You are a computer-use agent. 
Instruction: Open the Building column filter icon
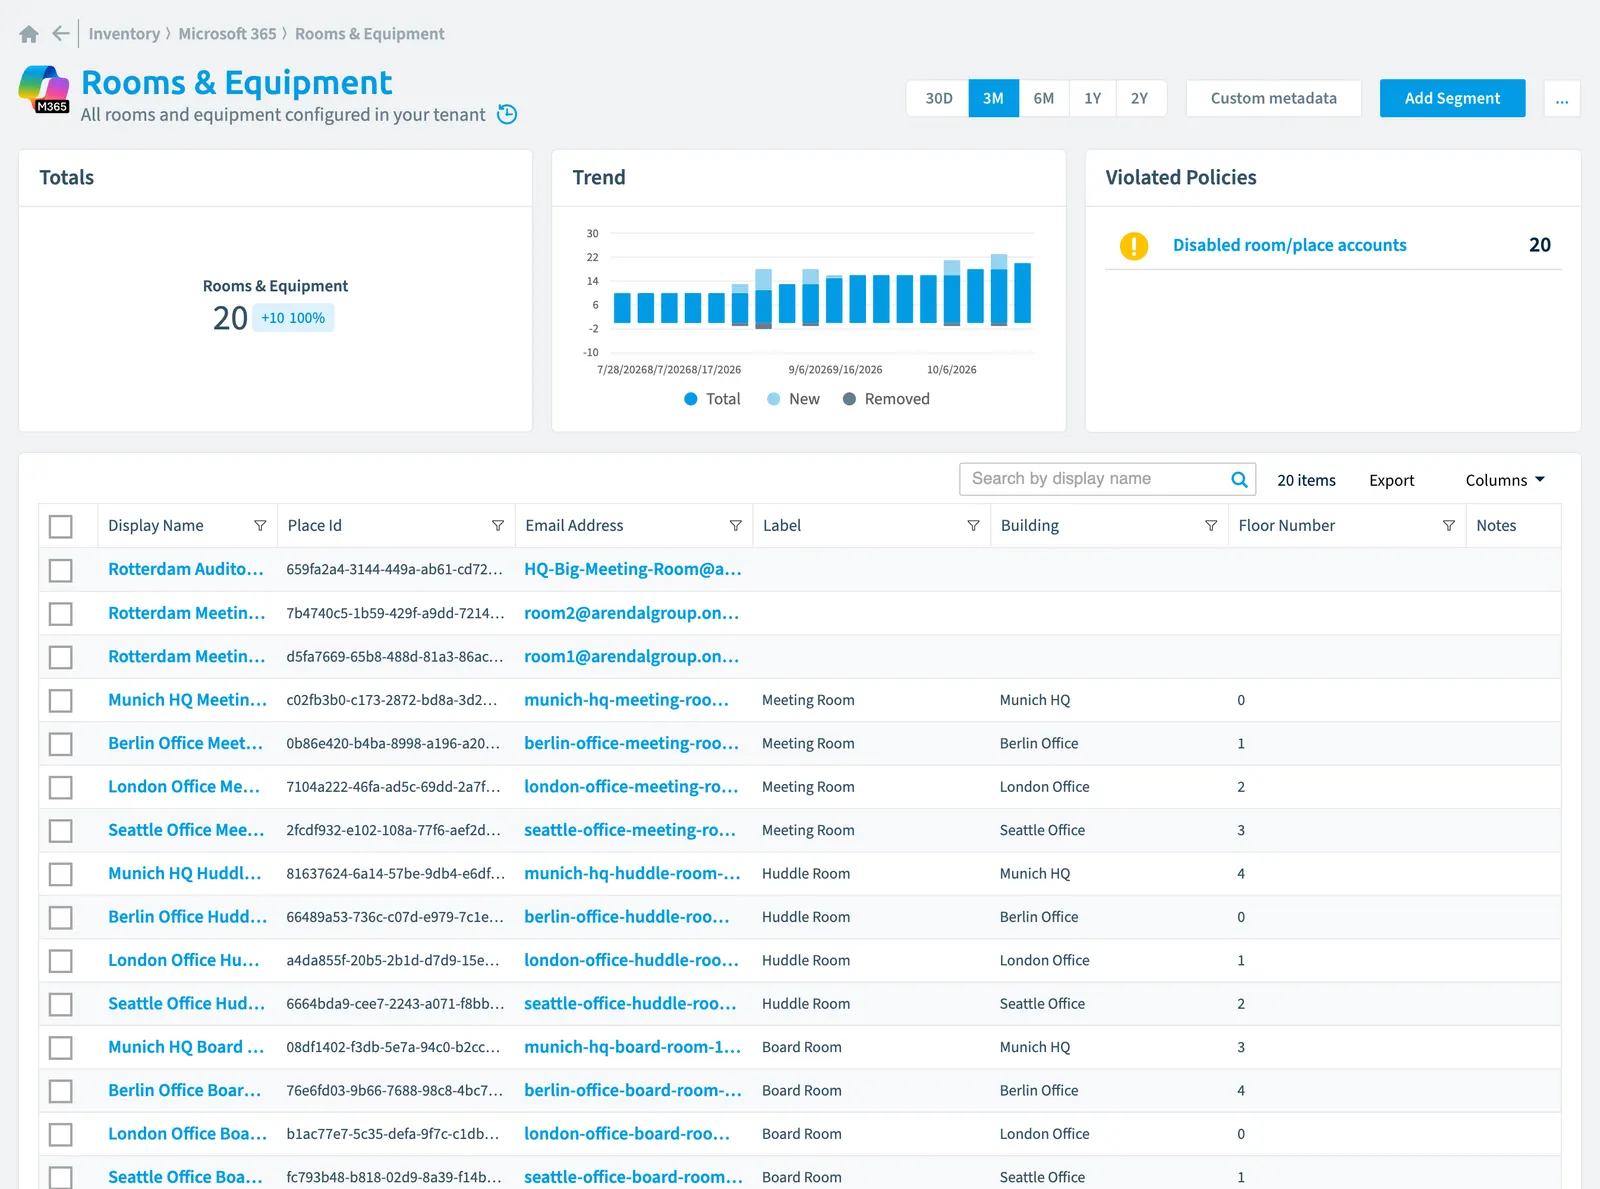click(1211, 526)
